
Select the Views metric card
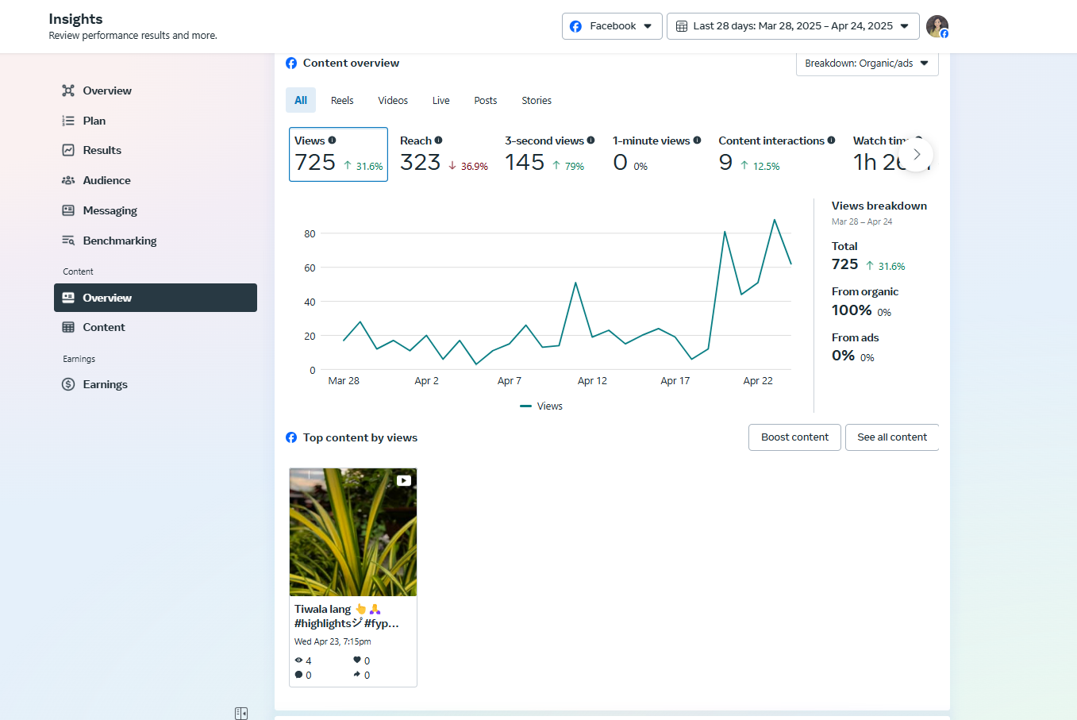pos(338,154)
